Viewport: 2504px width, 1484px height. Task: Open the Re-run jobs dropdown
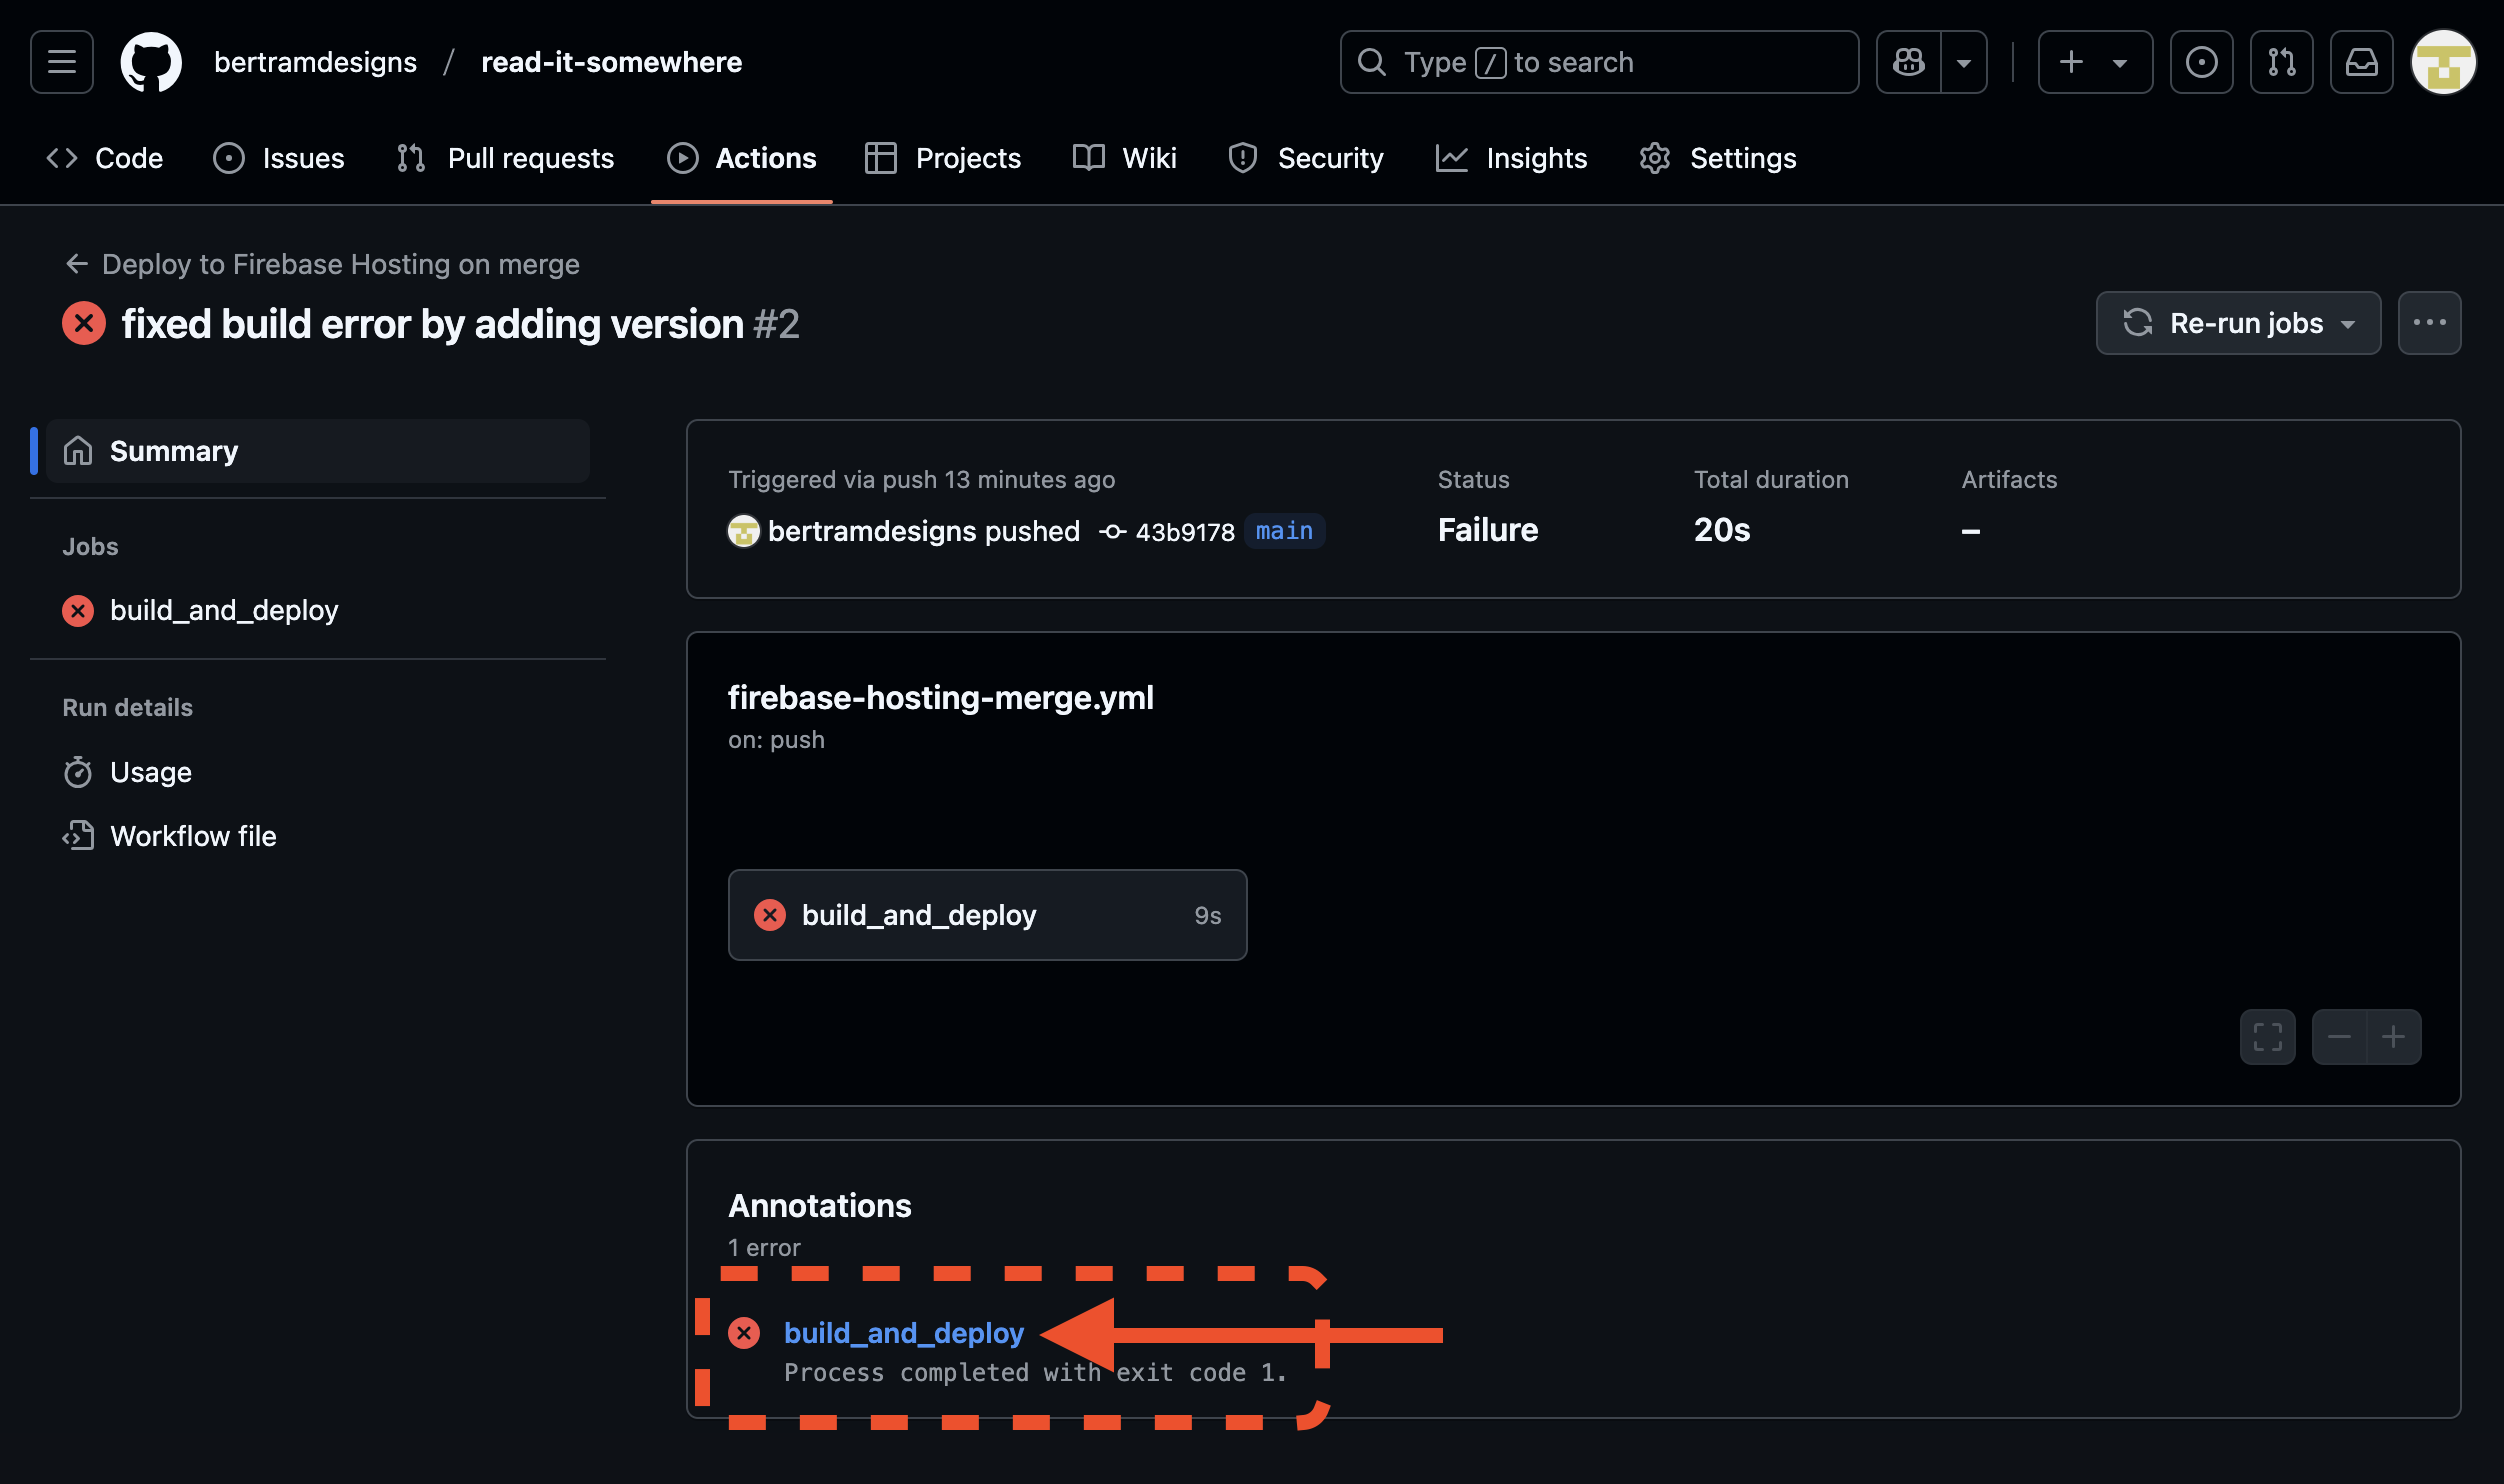point(2238,323)
